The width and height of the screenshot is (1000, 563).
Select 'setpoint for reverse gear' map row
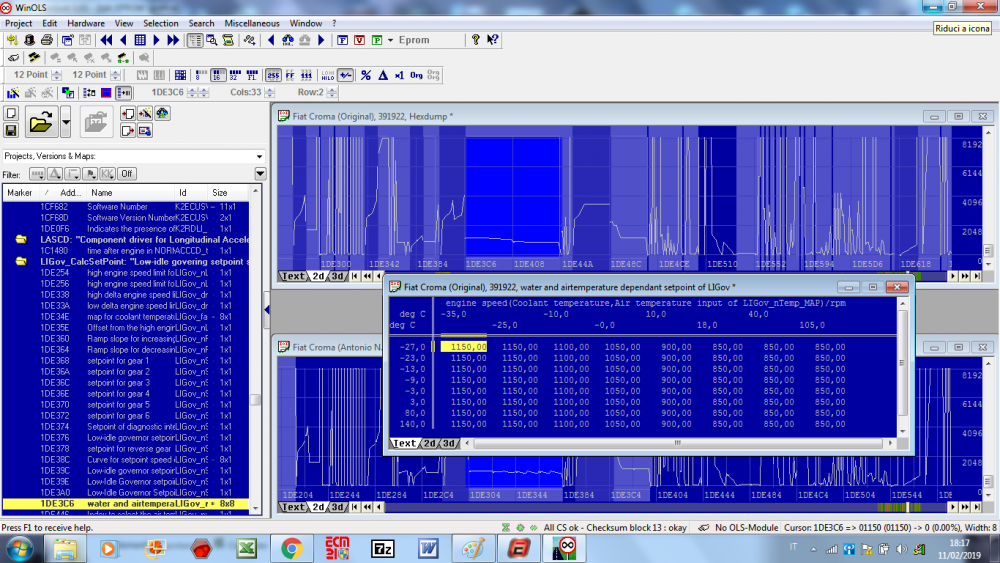[126, 449]
